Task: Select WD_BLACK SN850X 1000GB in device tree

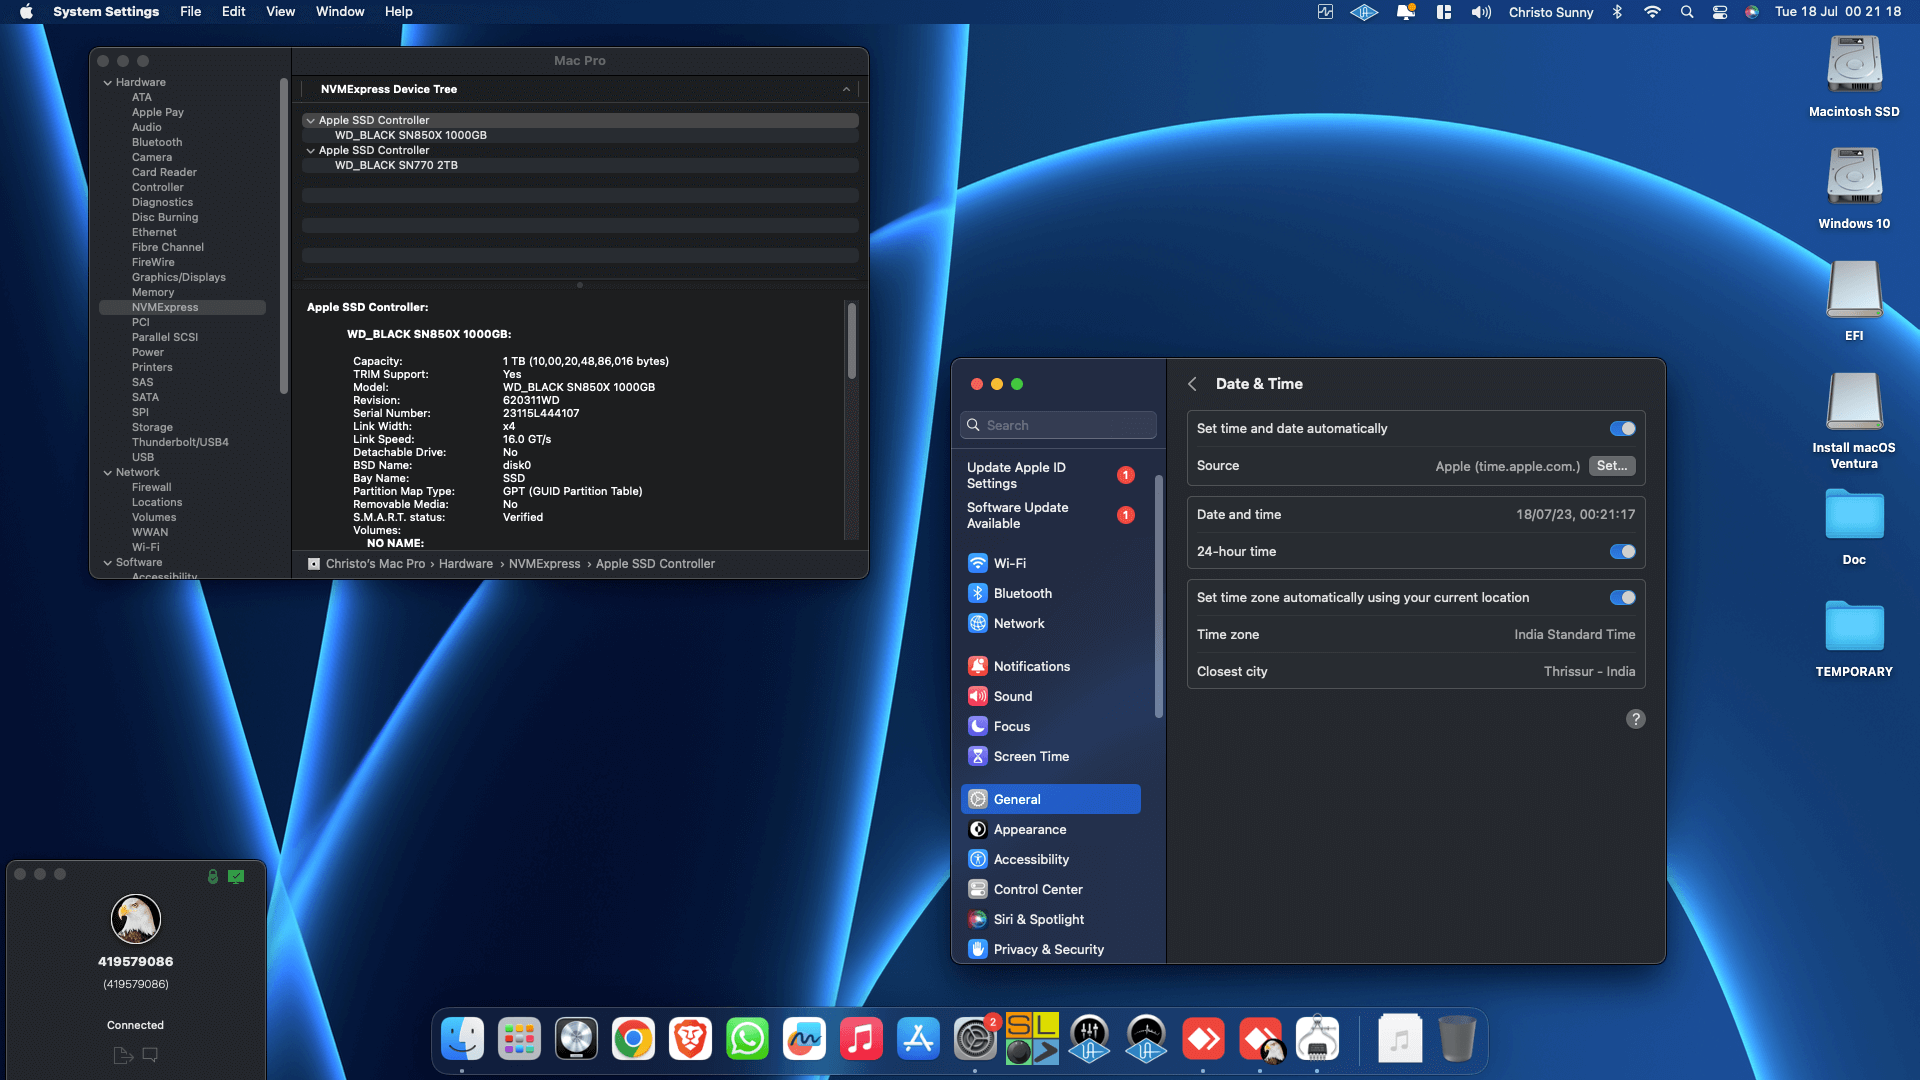Action: (x=581, y=136)
